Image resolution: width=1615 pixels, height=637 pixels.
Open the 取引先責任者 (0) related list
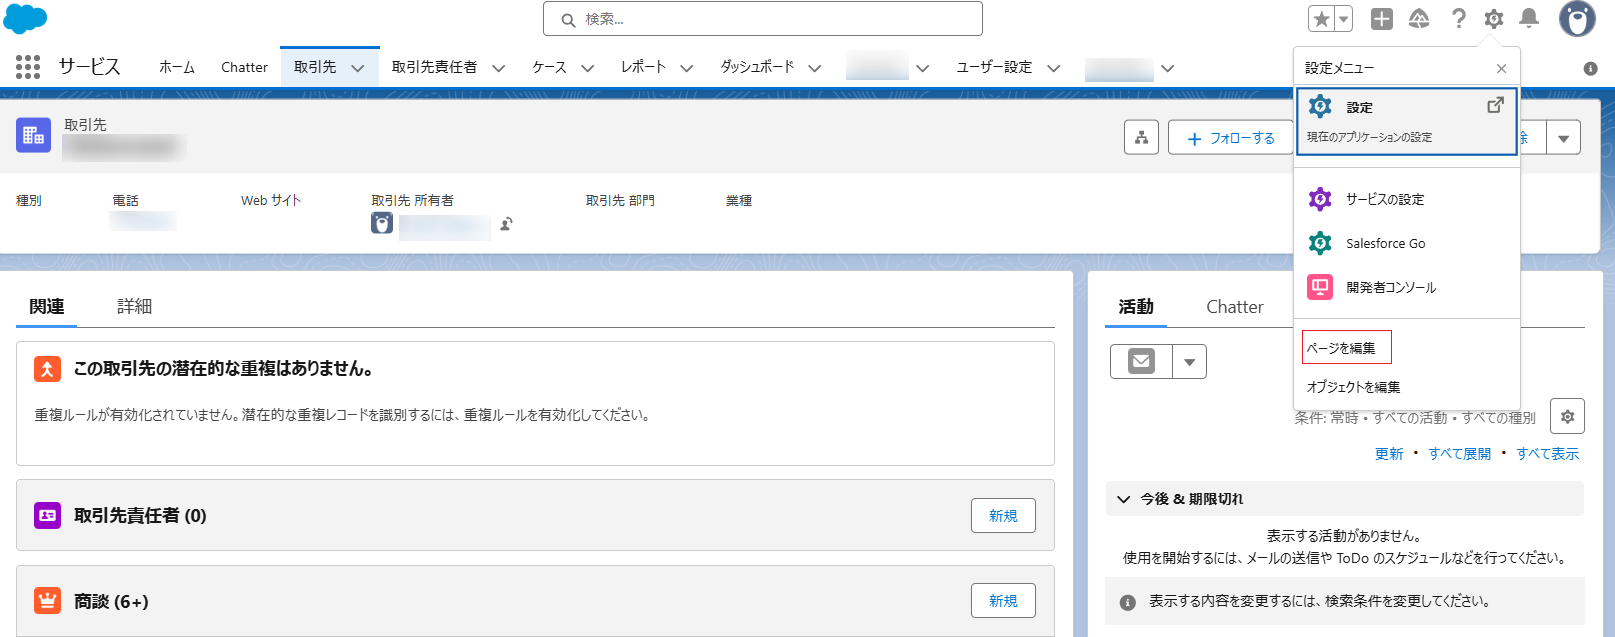[x=140, y=515]
